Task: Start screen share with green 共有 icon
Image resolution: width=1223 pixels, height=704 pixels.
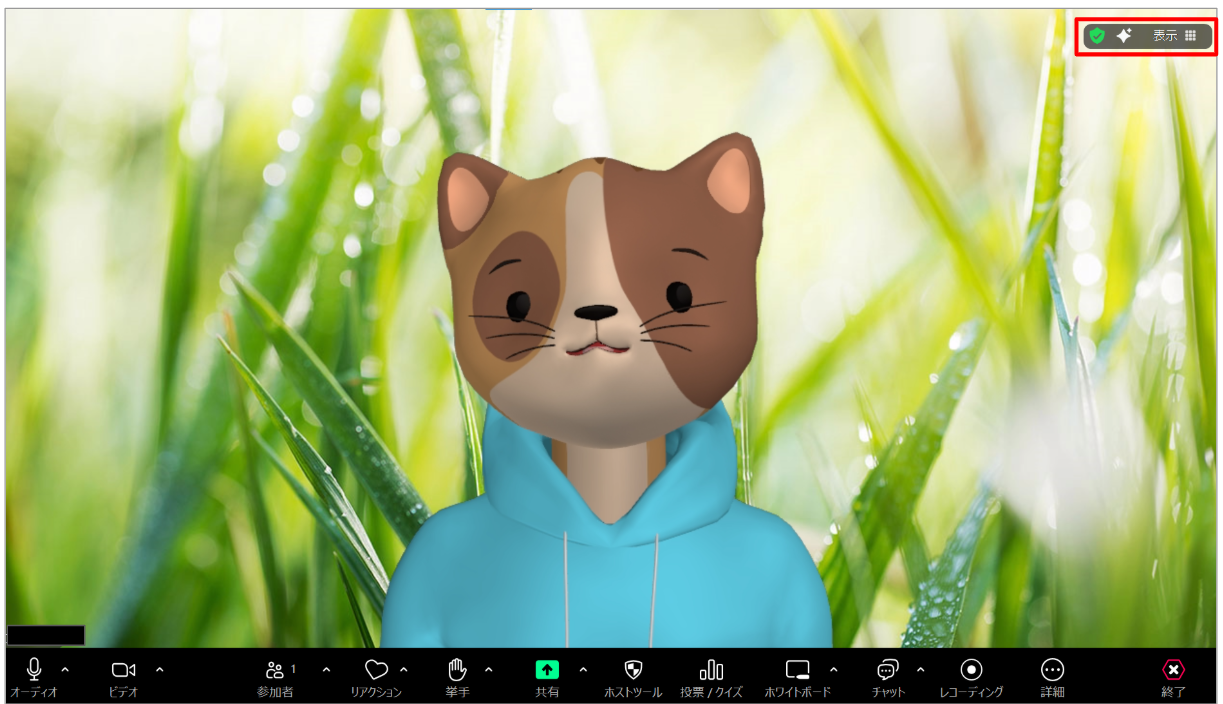Action: (547, 670)
